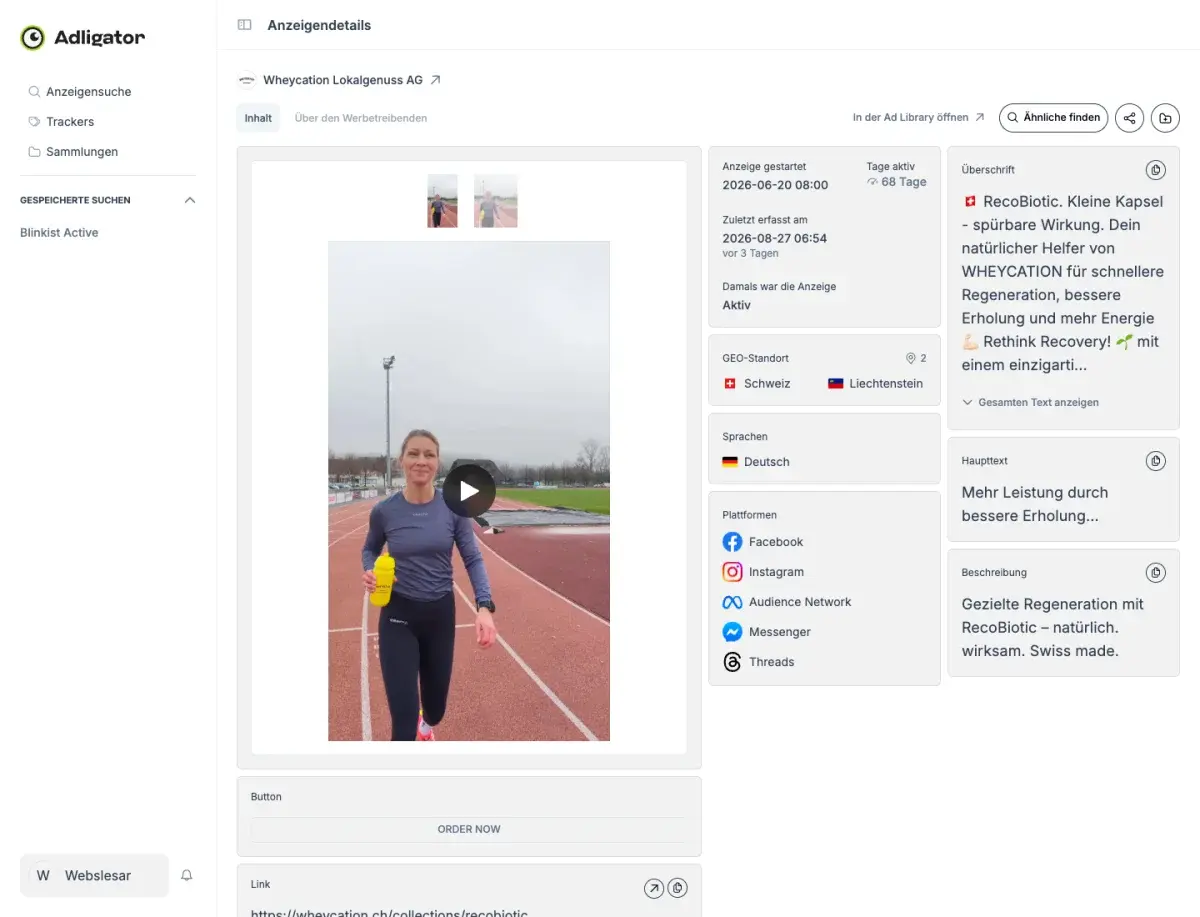Image resolution: width=1200 pixels, height=917 pixels.
Task: Click the Threads platform icon
Action: [732, 662]
